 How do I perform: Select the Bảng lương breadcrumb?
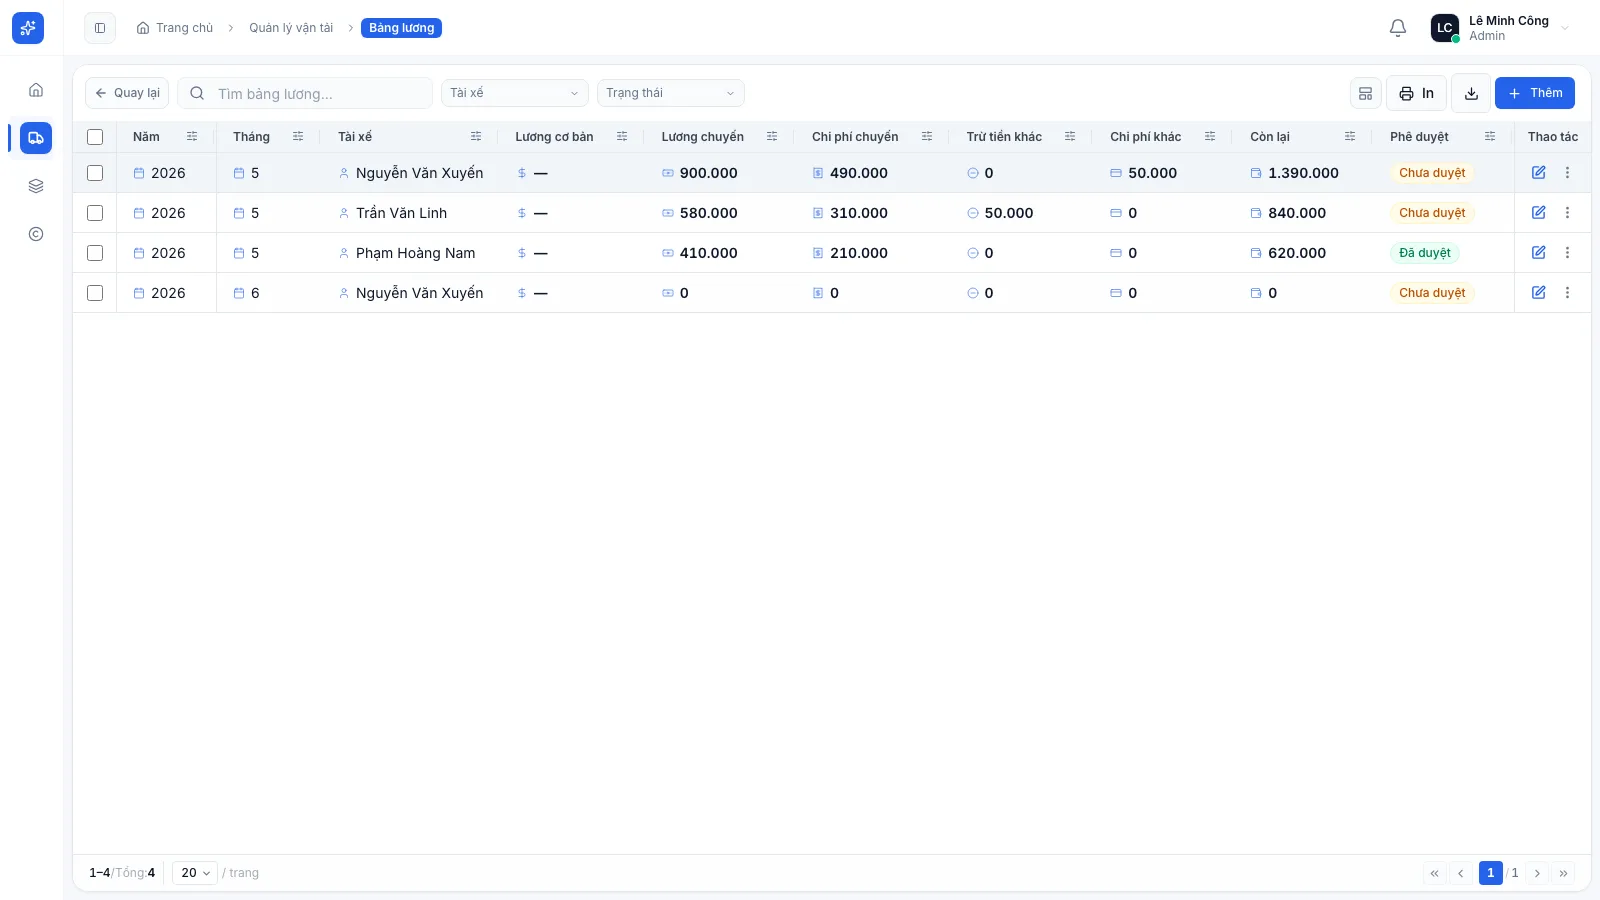coord(401,28)
